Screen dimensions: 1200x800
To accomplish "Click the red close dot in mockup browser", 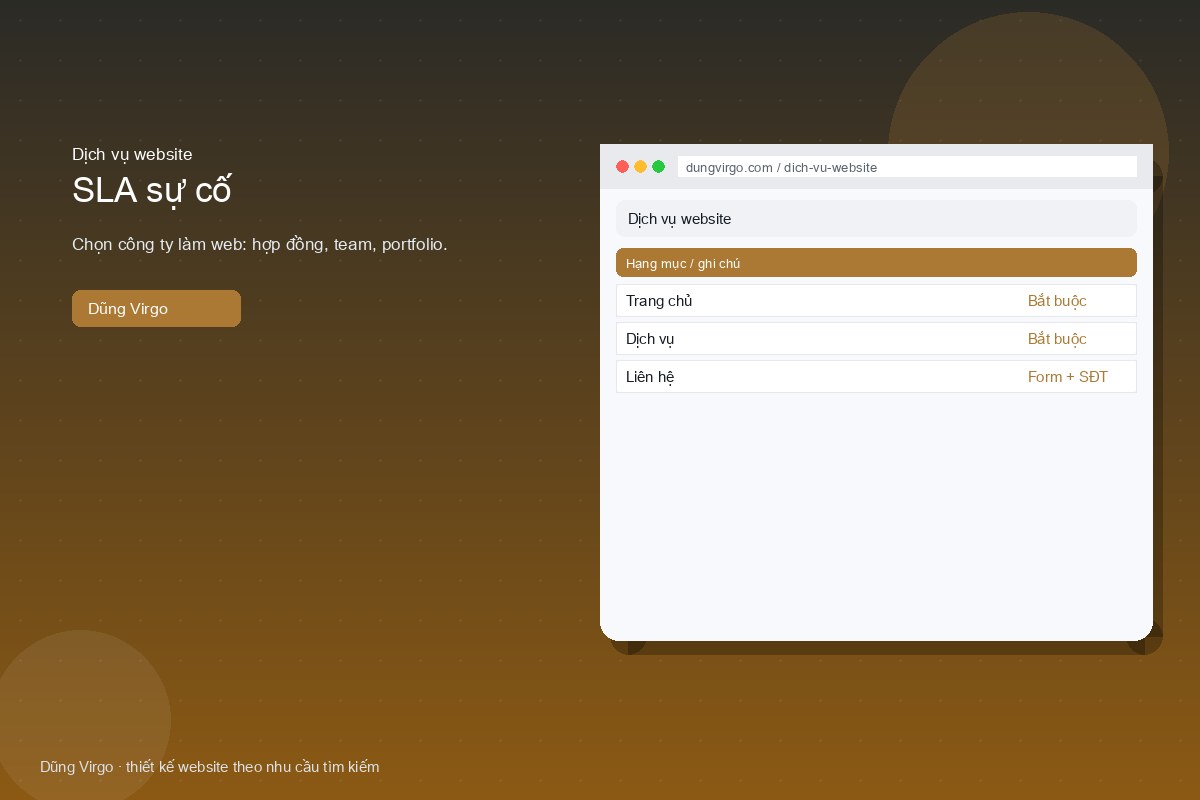I will tap(622, 167).
